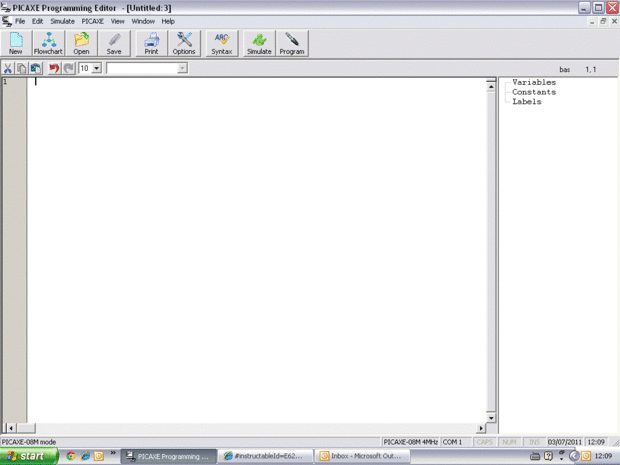Click inside the code editor area
The height and width of the screenshot is (465, 620).
point(257,249)
